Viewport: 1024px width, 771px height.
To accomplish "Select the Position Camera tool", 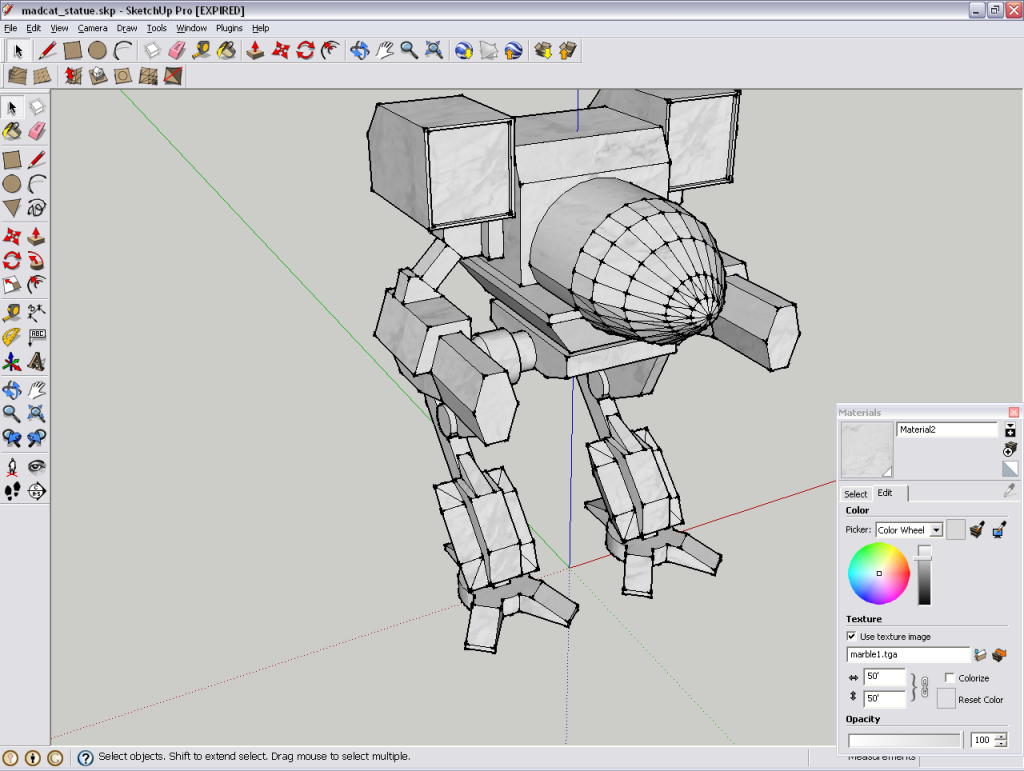I will pos(12,466).
